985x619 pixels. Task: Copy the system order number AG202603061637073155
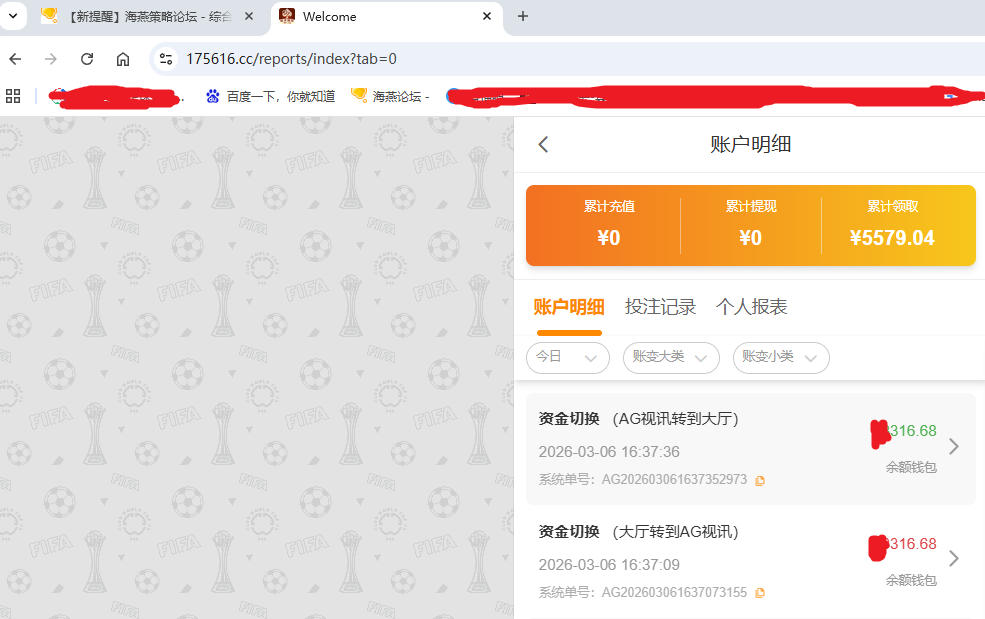(758, 593)
